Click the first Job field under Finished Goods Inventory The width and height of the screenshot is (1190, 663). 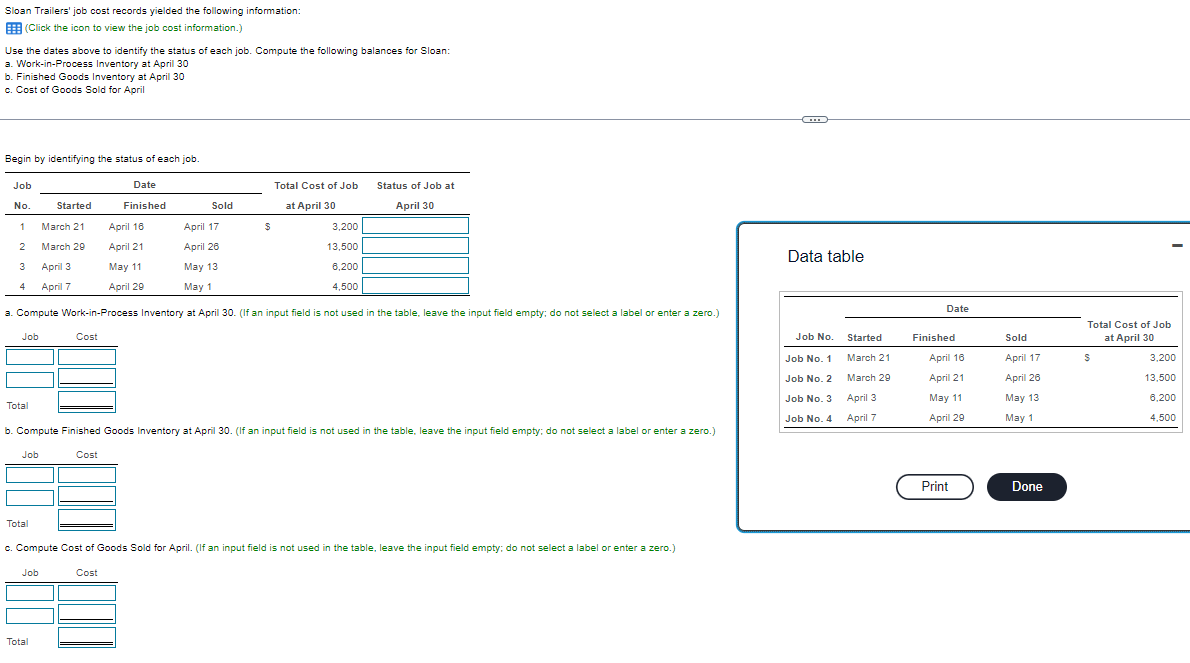[x=29, y=474]
